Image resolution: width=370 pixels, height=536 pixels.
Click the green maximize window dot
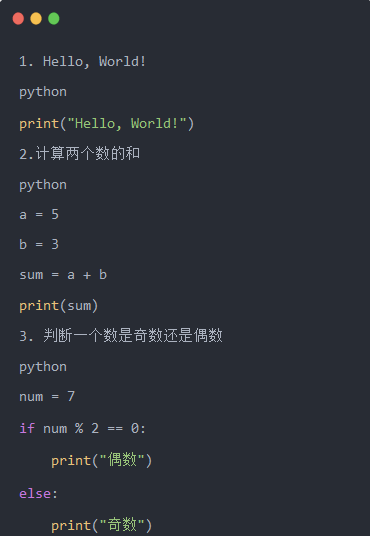tap(54, 18)
